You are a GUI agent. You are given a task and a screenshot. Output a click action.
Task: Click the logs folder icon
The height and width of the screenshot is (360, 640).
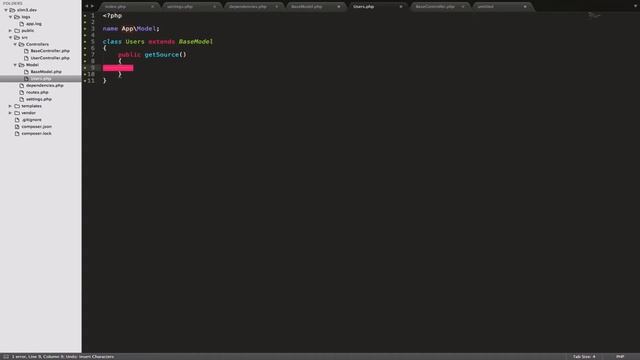click(17, 17)
